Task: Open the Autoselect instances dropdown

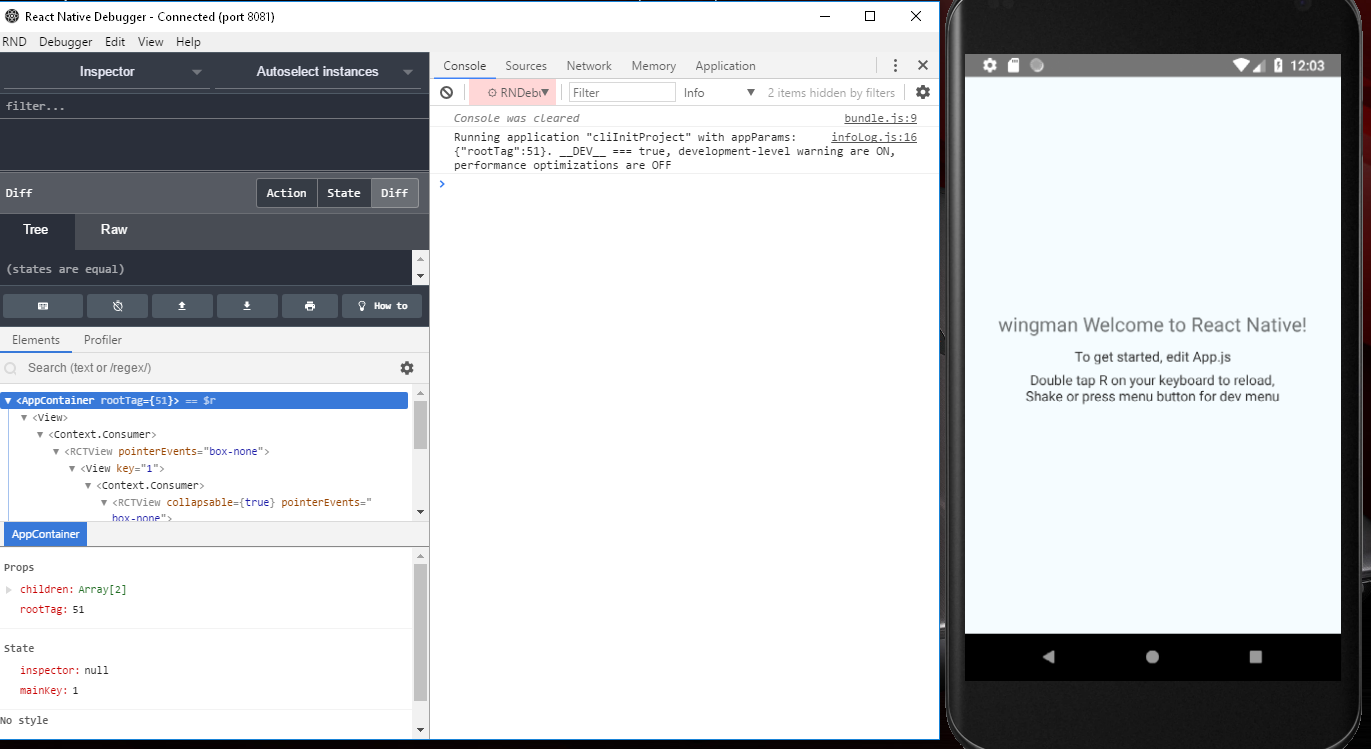Action: (318, 71)
